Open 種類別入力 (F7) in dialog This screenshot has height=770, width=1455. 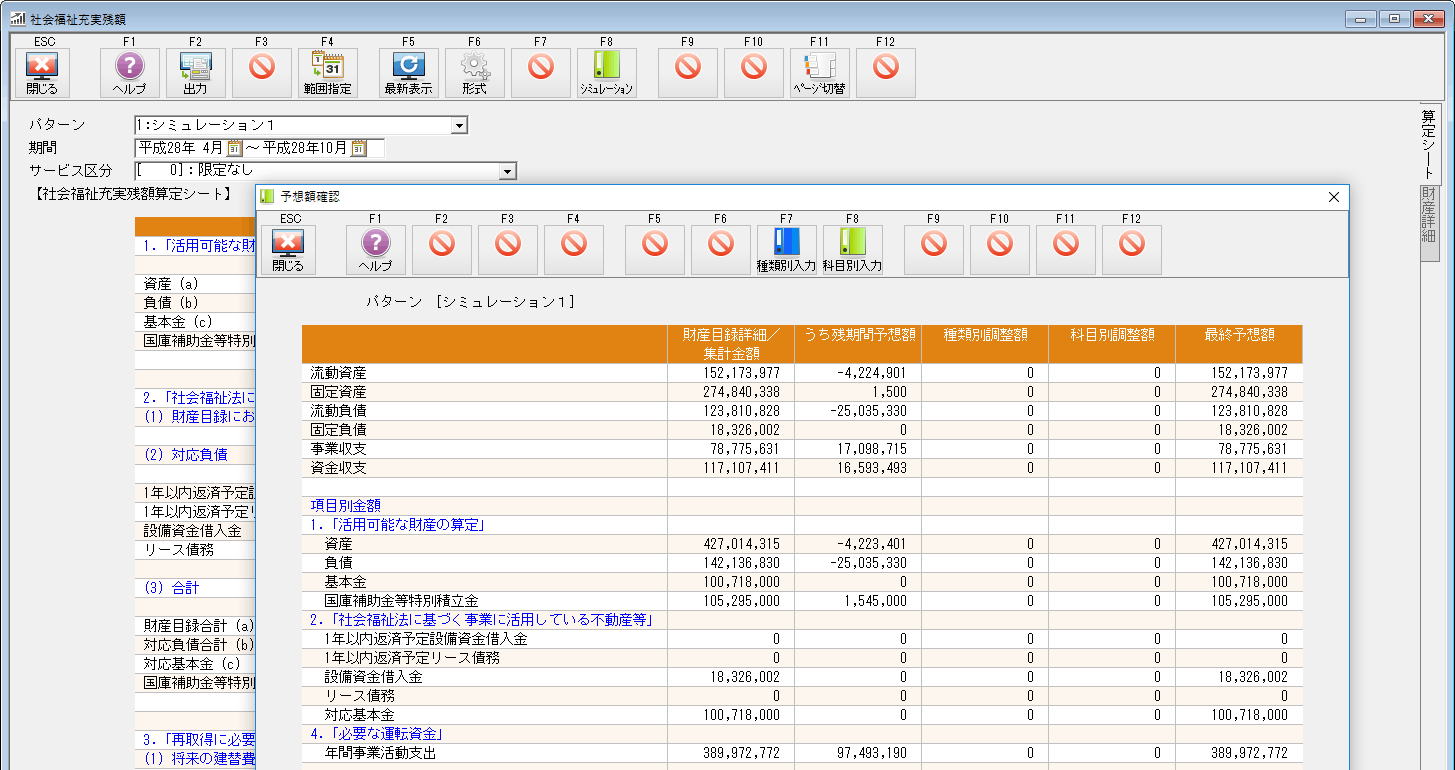click(787, 249)
